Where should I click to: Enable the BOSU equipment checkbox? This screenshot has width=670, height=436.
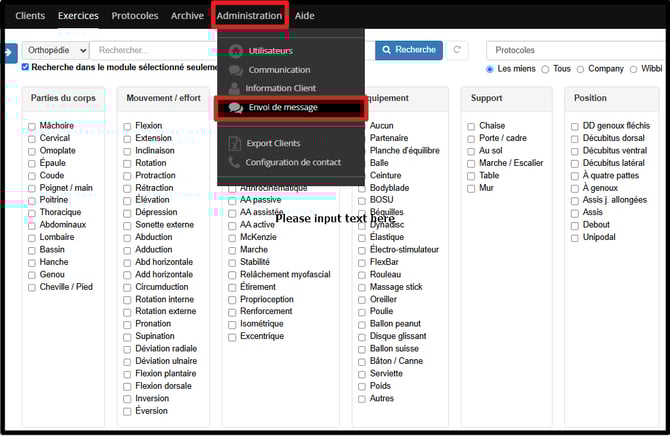click(x=361, y=200)
